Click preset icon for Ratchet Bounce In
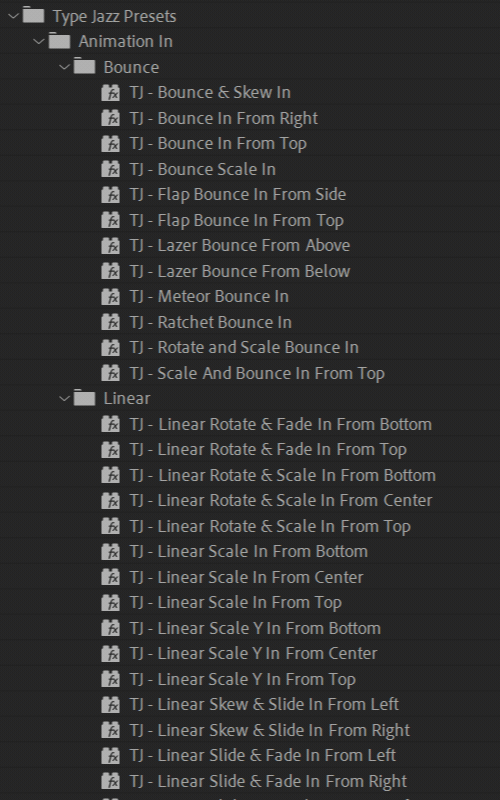The width and height of the screenshot is (500, 800). tap(111, 322)
